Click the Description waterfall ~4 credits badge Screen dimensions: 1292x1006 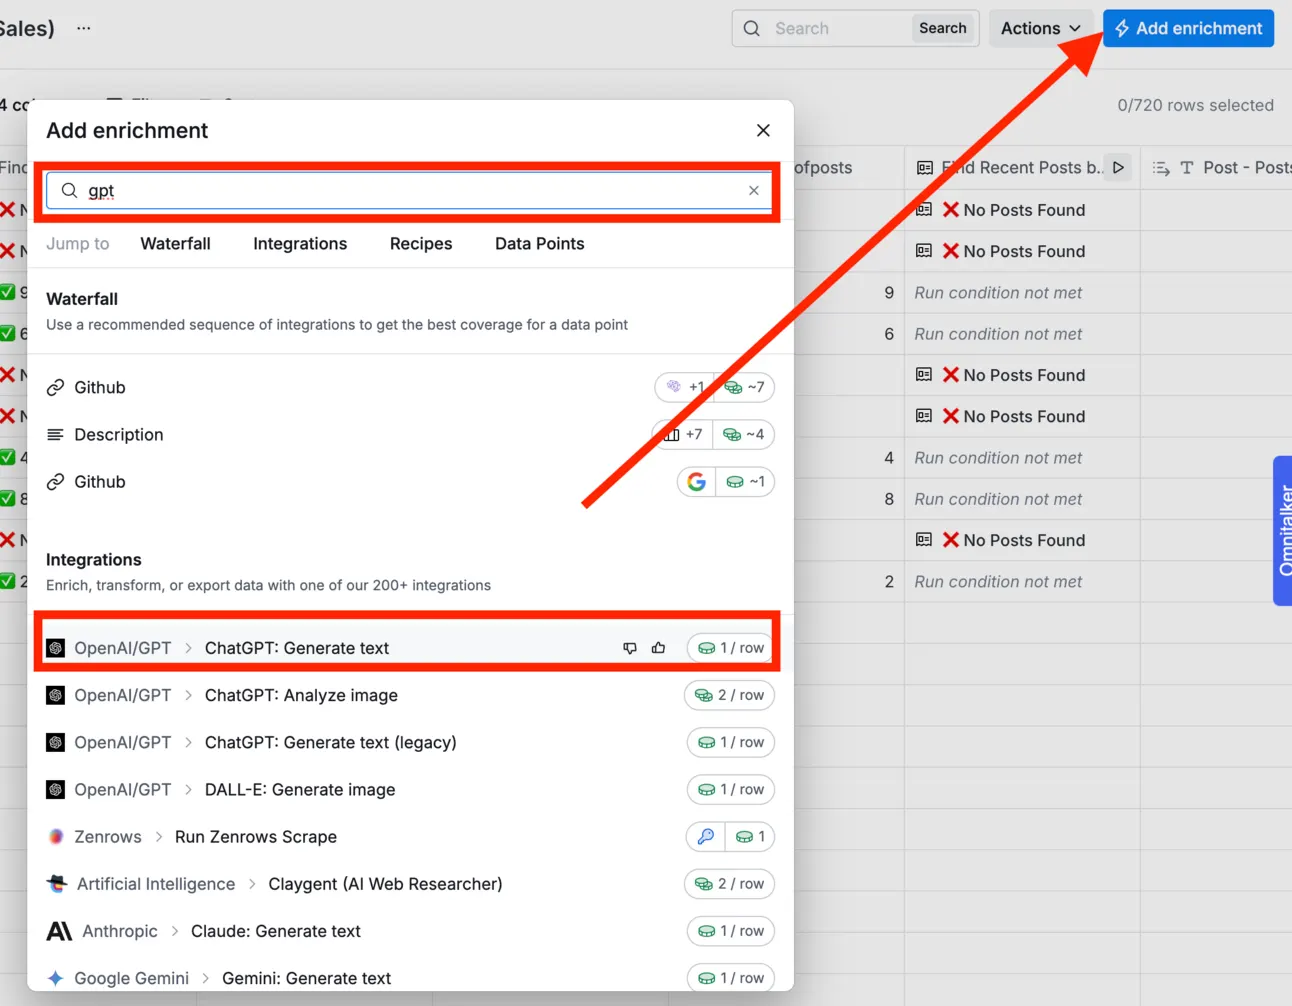pyautogui.click(x=744, y=434)
